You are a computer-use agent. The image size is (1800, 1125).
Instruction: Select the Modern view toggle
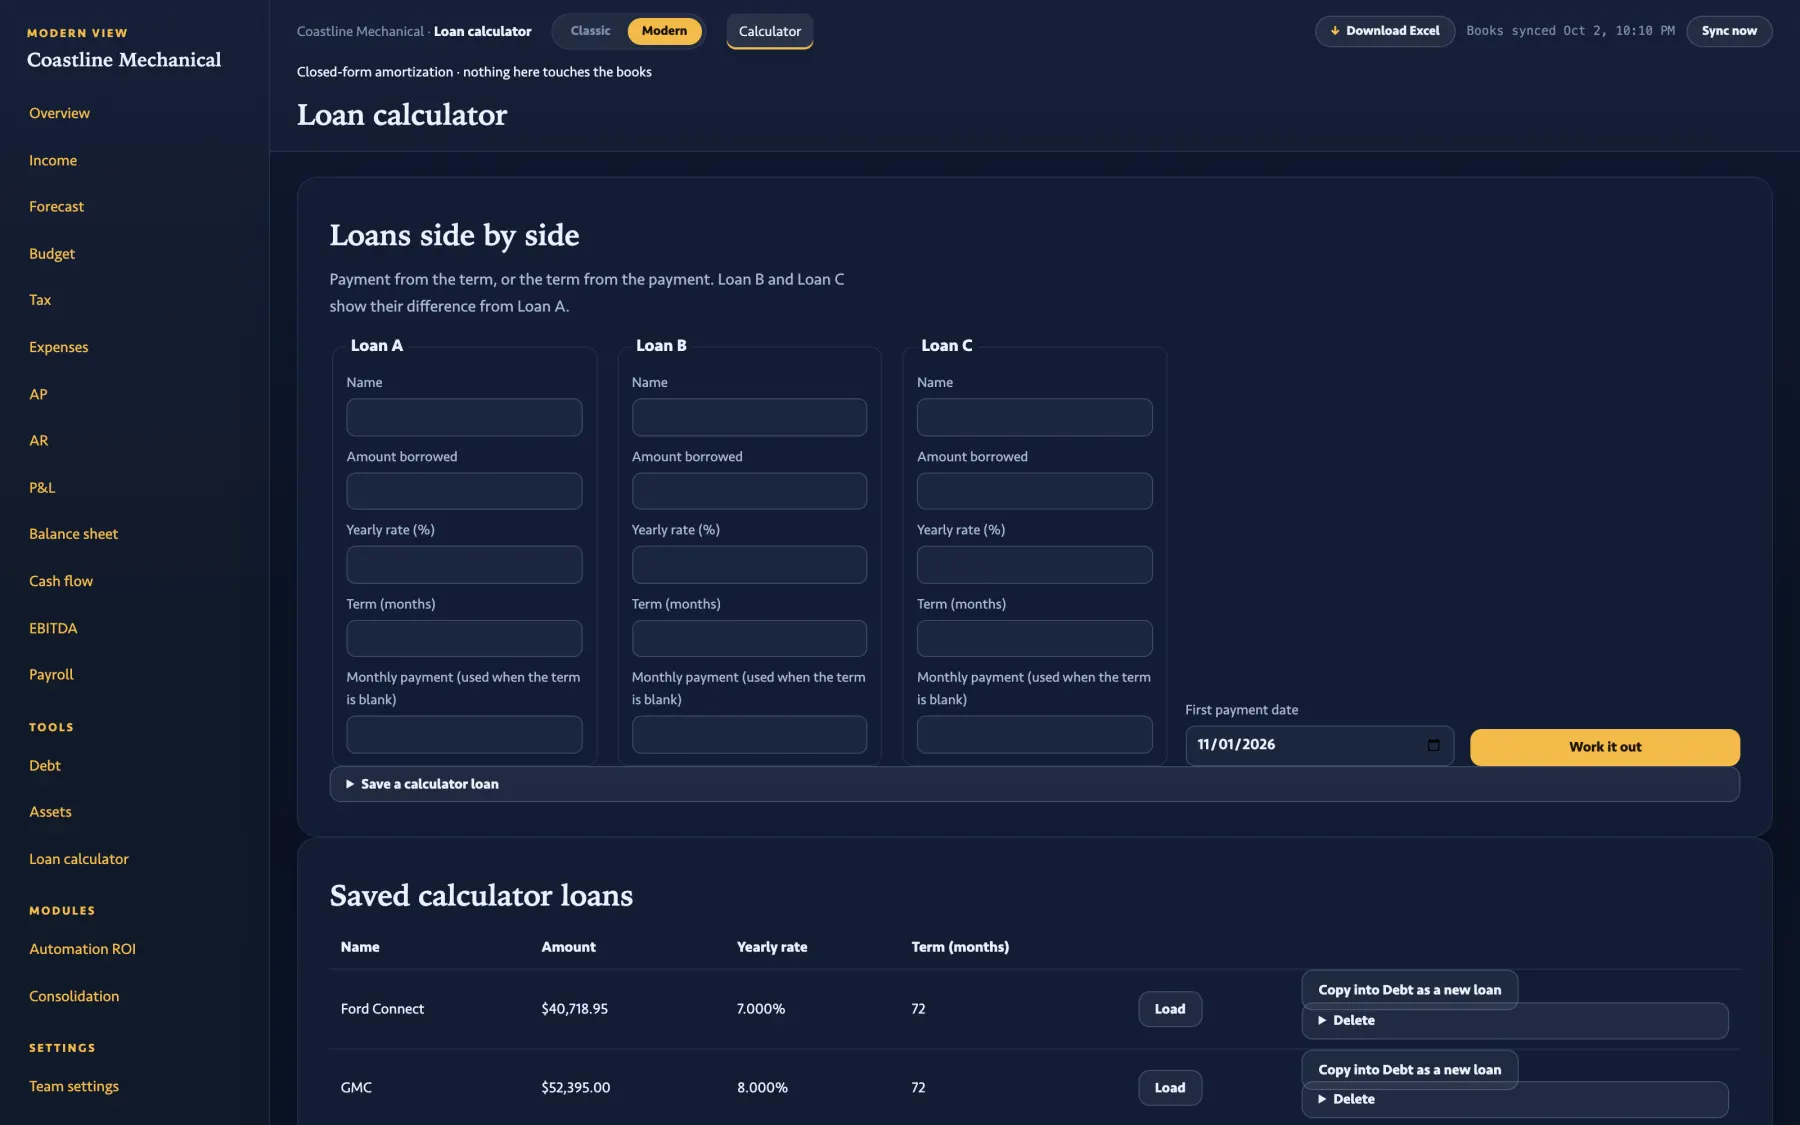coord(664,31)
